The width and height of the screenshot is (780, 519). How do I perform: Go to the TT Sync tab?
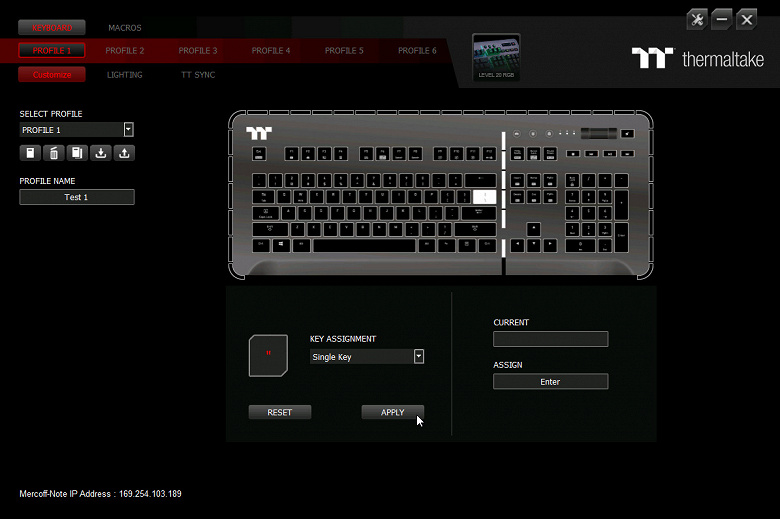coord(198,75)
